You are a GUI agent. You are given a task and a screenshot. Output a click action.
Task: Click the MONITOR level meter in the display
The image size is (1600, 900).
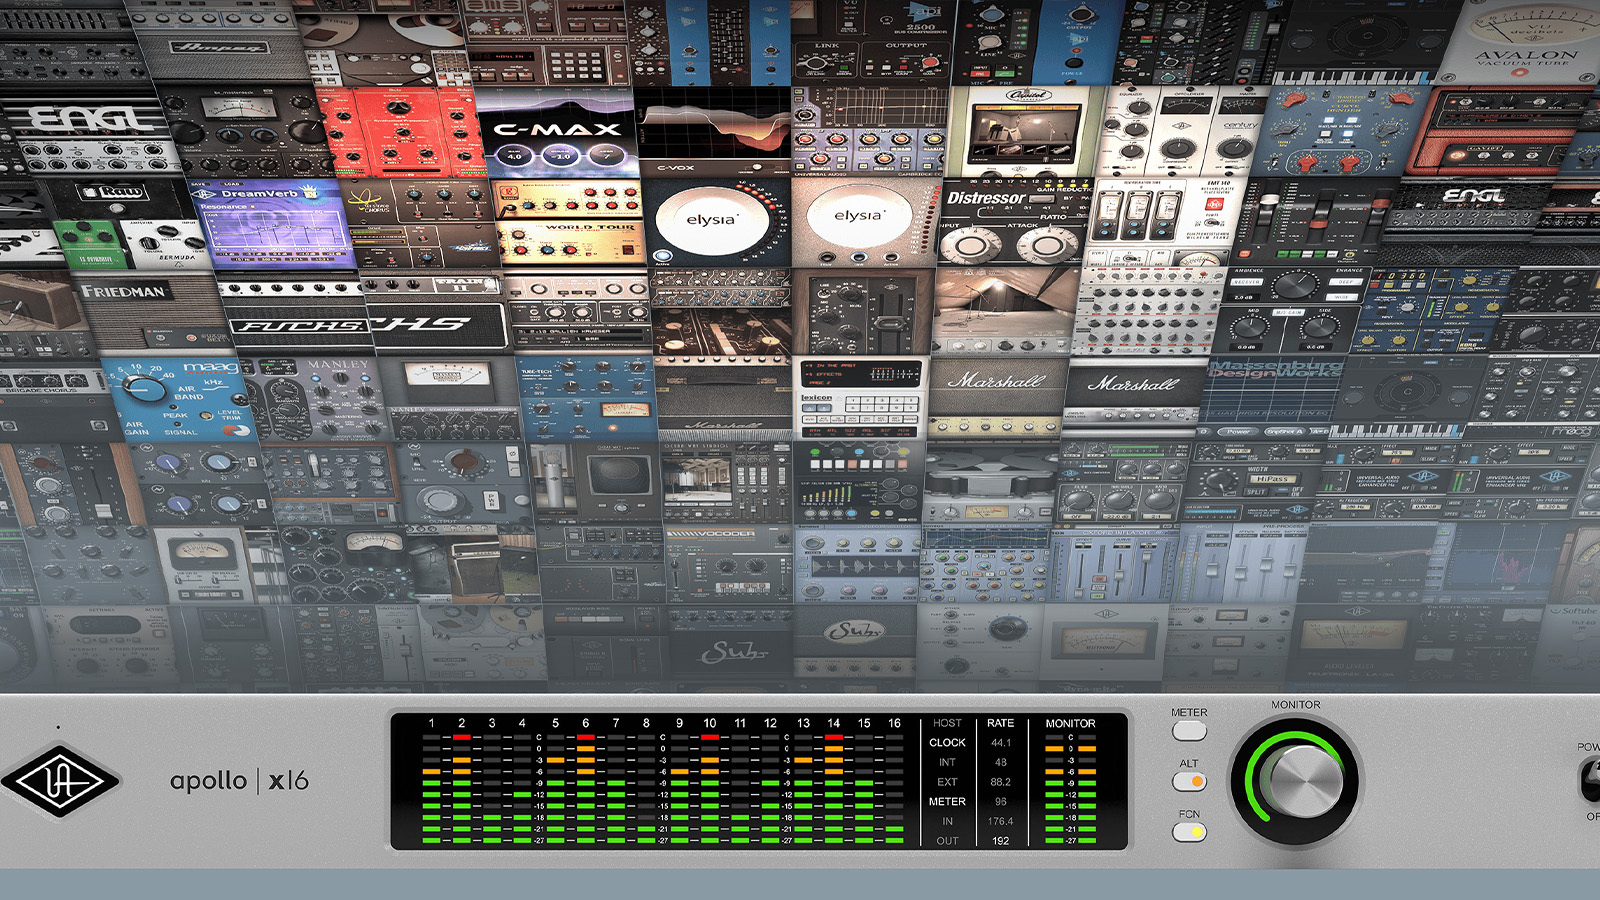tap(1071, 790)
